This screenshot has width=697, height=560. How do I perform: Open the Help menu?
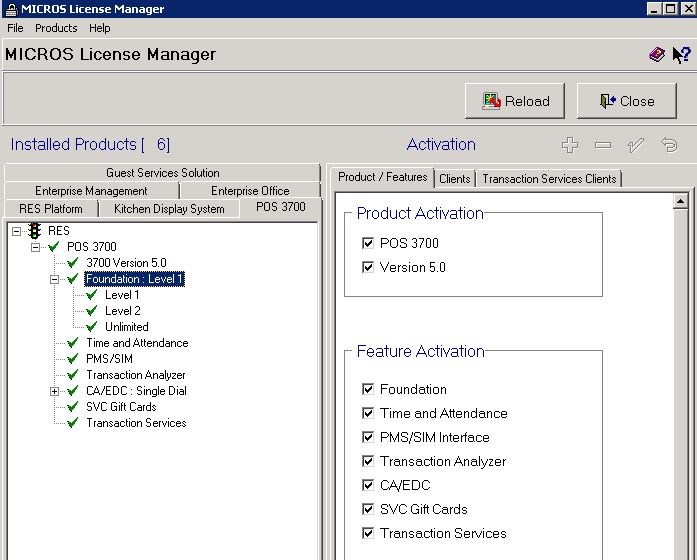coord(100,28)
